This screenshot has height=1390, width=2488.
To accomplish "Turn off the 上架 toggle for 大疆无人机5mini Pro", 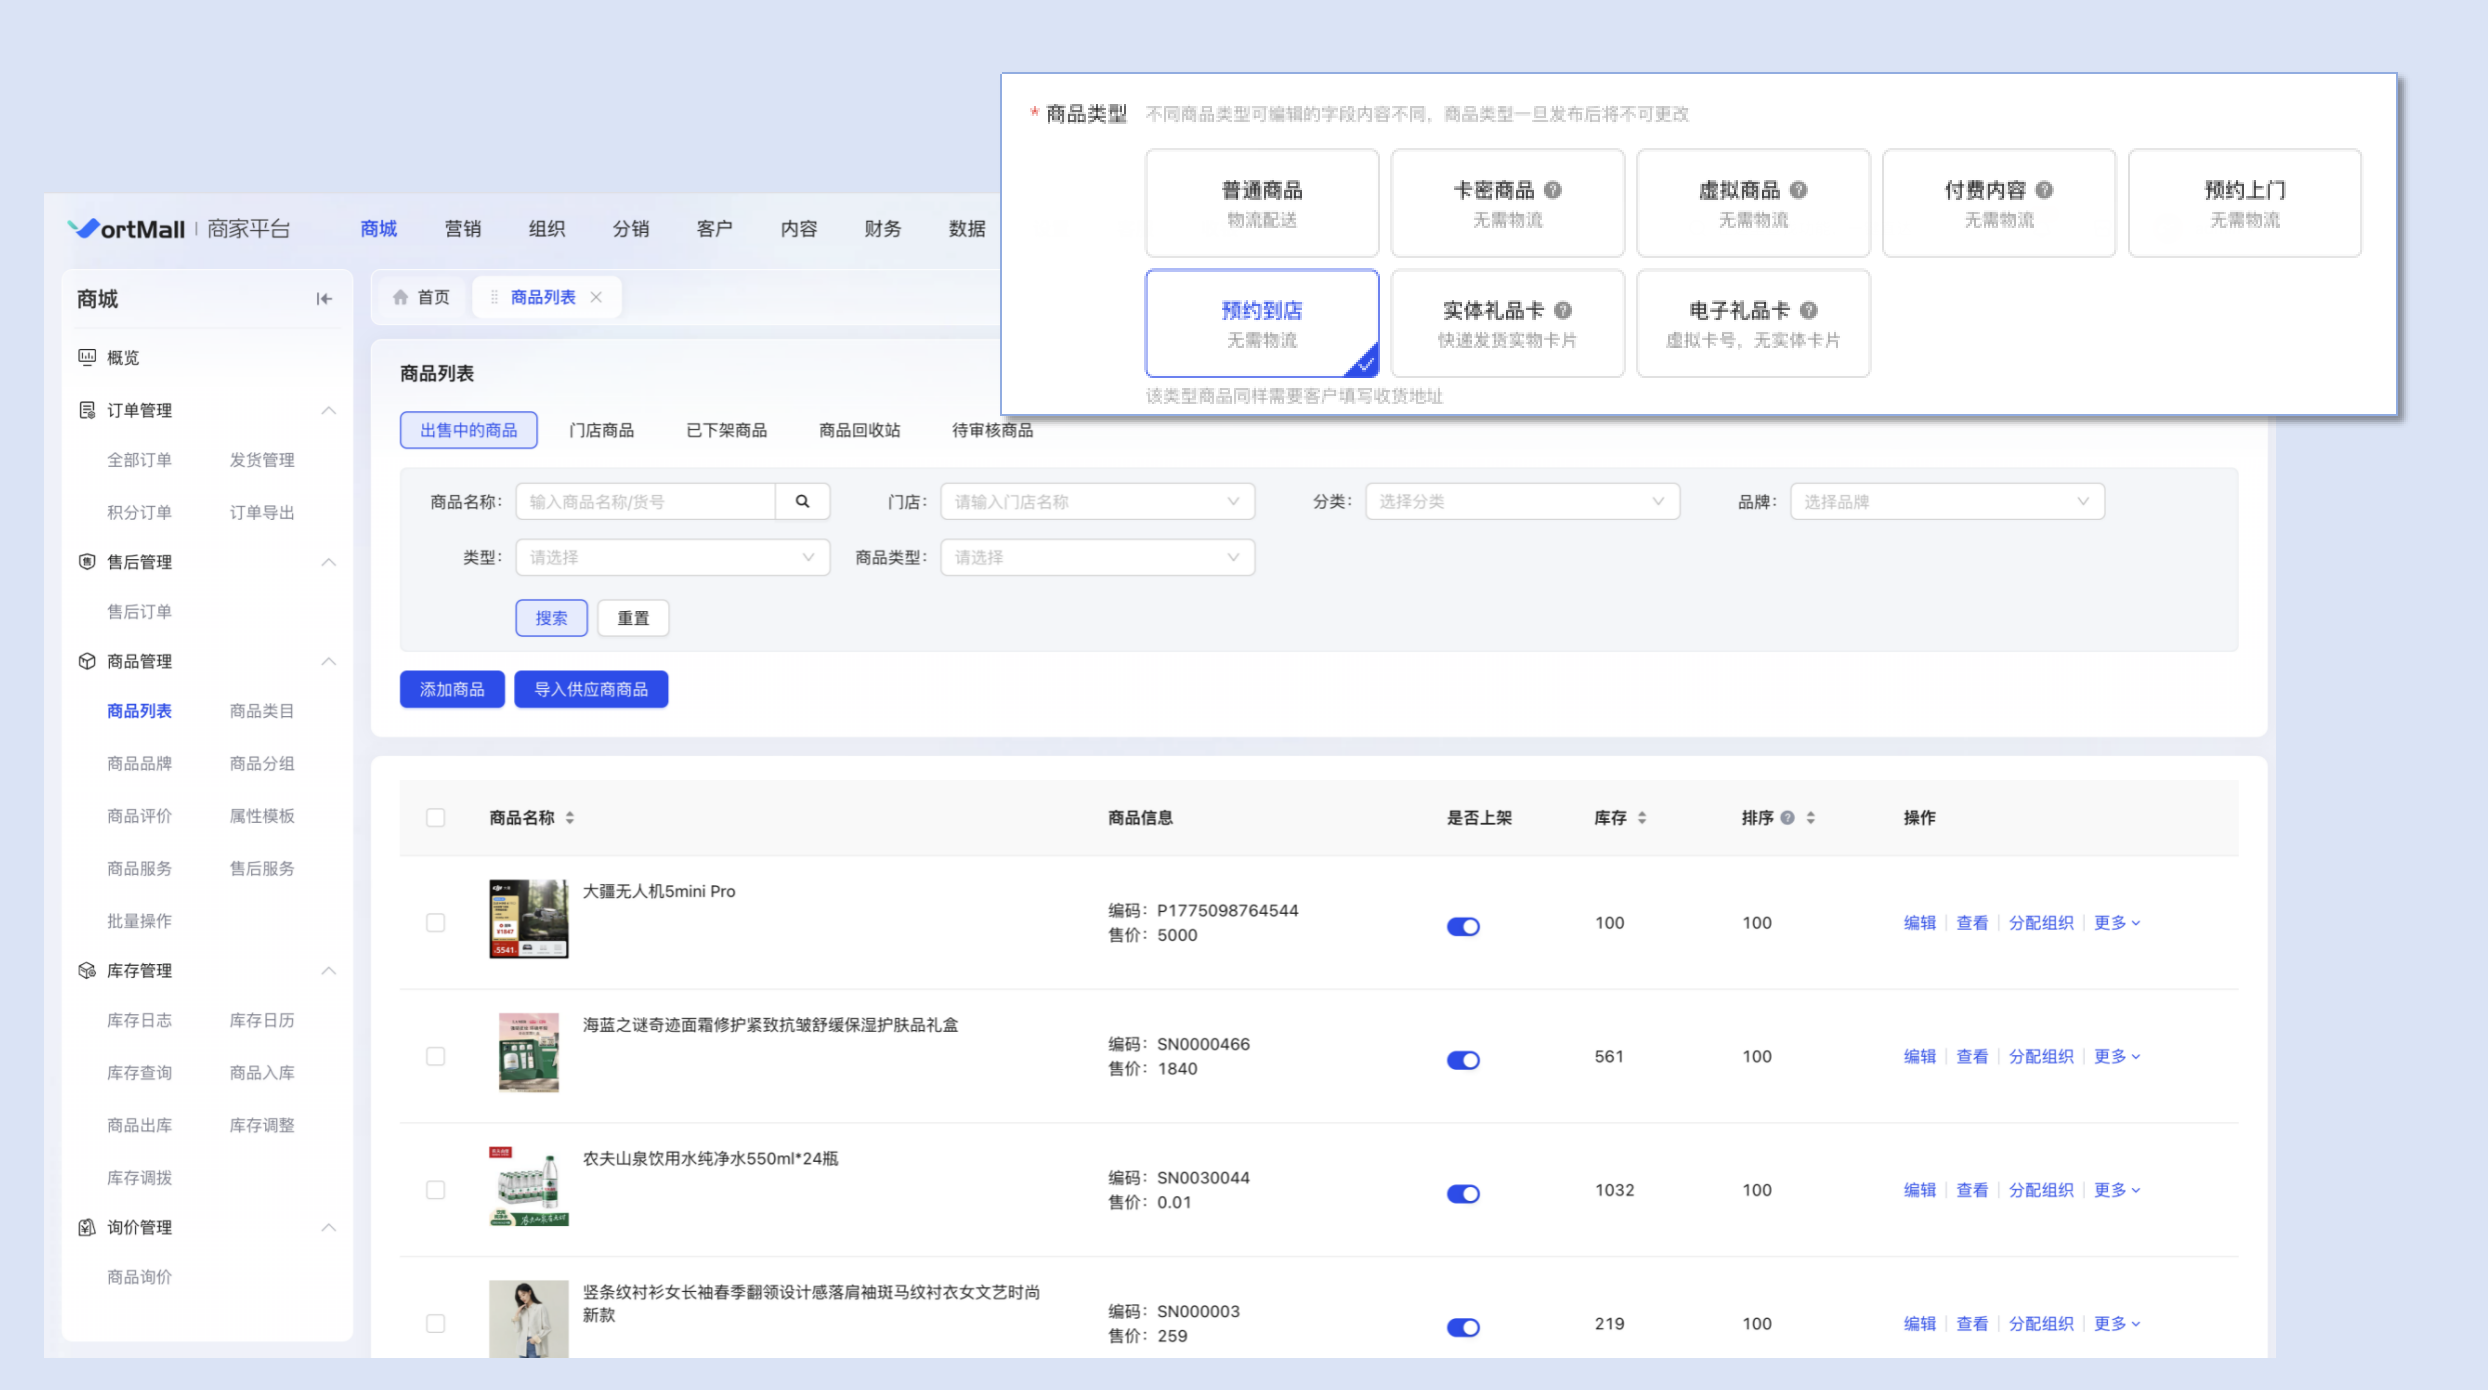I will [x=1463, y=926].
